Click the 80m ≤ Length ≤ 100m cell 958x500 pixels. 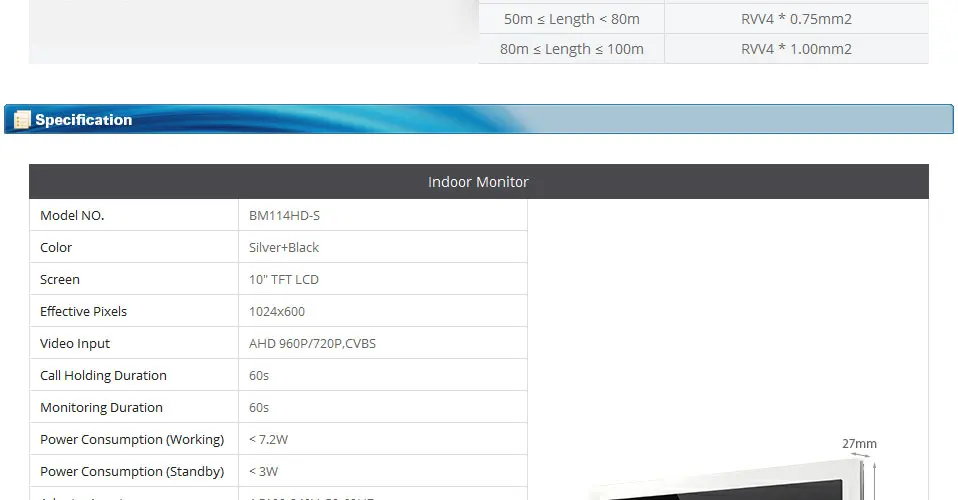(x=572, y=49)
